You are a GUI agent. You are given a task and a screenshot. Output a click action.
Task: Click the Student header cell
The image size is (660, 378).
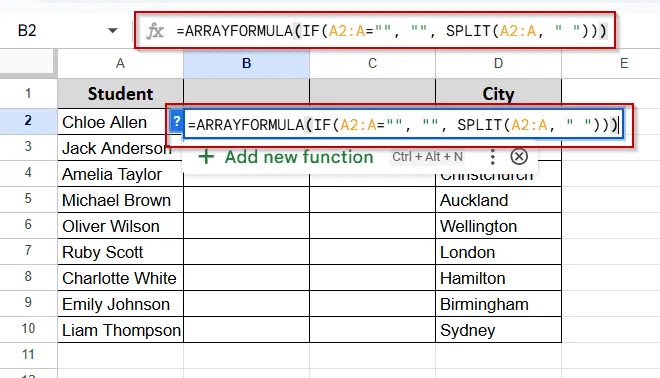click(120, 93)
